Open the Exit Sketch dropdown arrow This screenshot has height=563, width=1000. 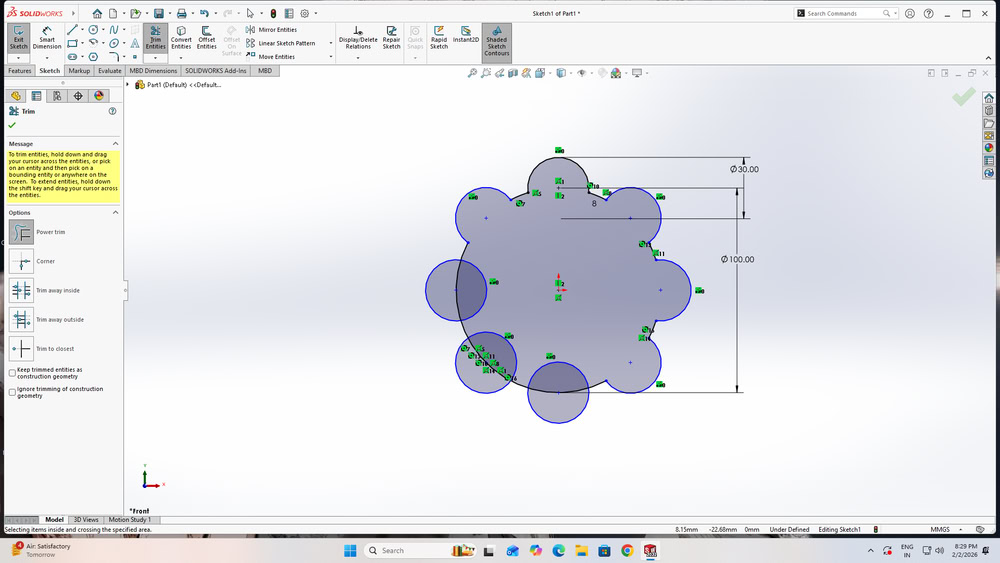tap(18, 58)
